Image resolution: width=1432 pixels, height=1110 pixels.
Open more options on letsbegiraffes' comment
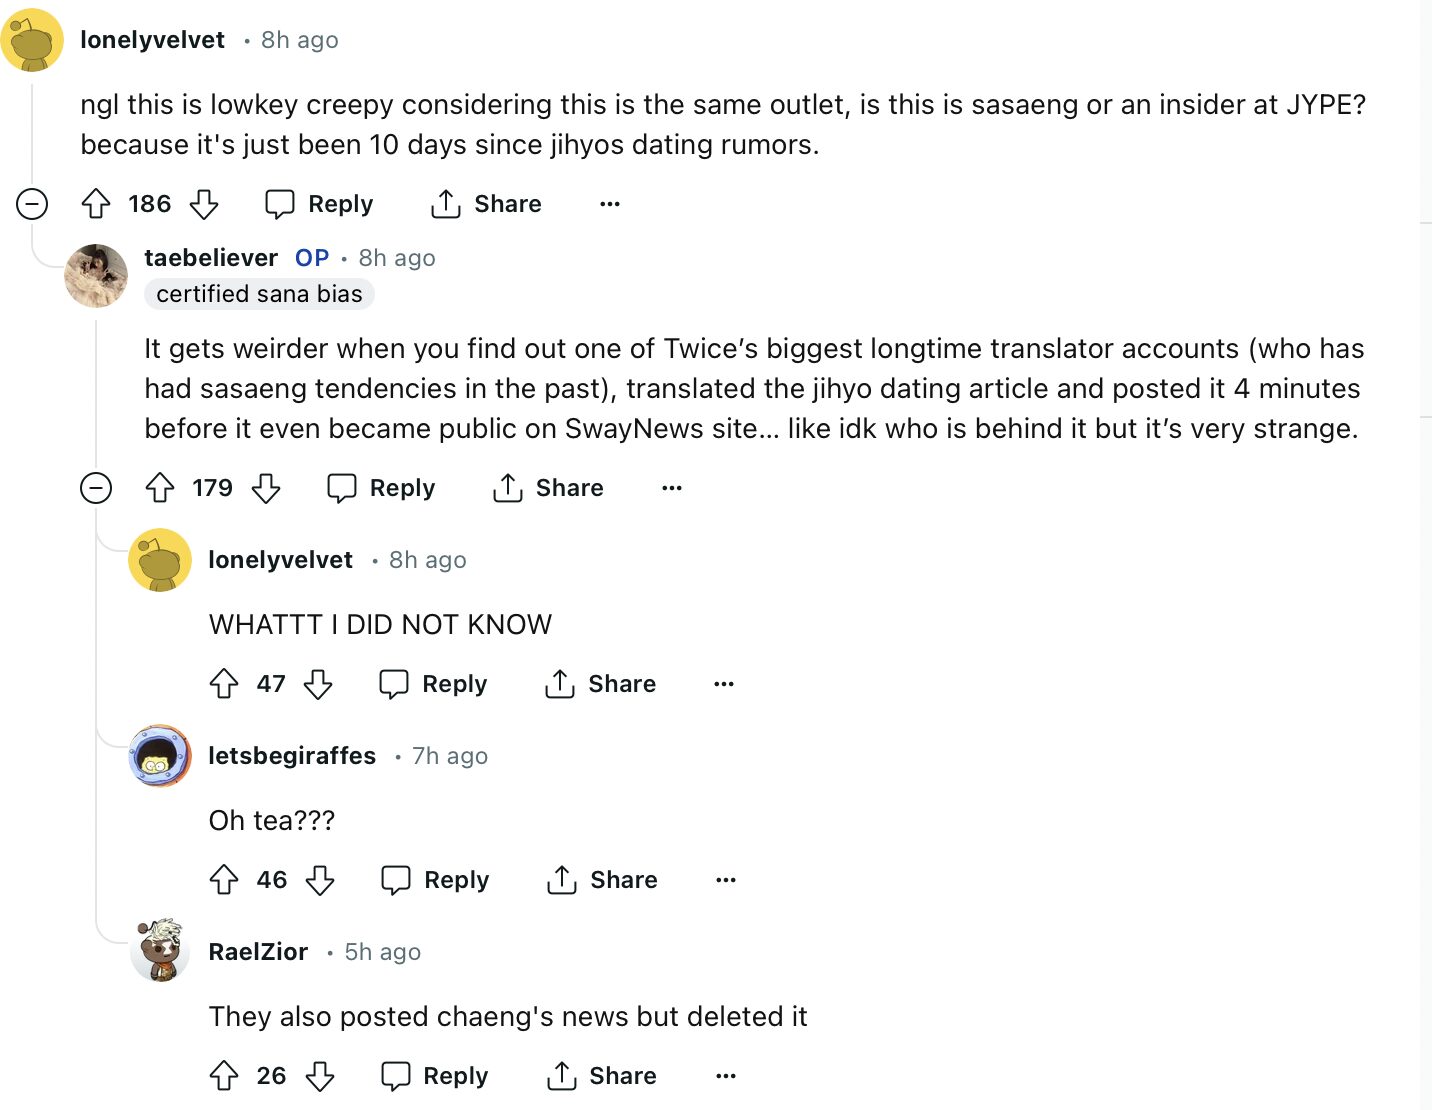[726, 880]
